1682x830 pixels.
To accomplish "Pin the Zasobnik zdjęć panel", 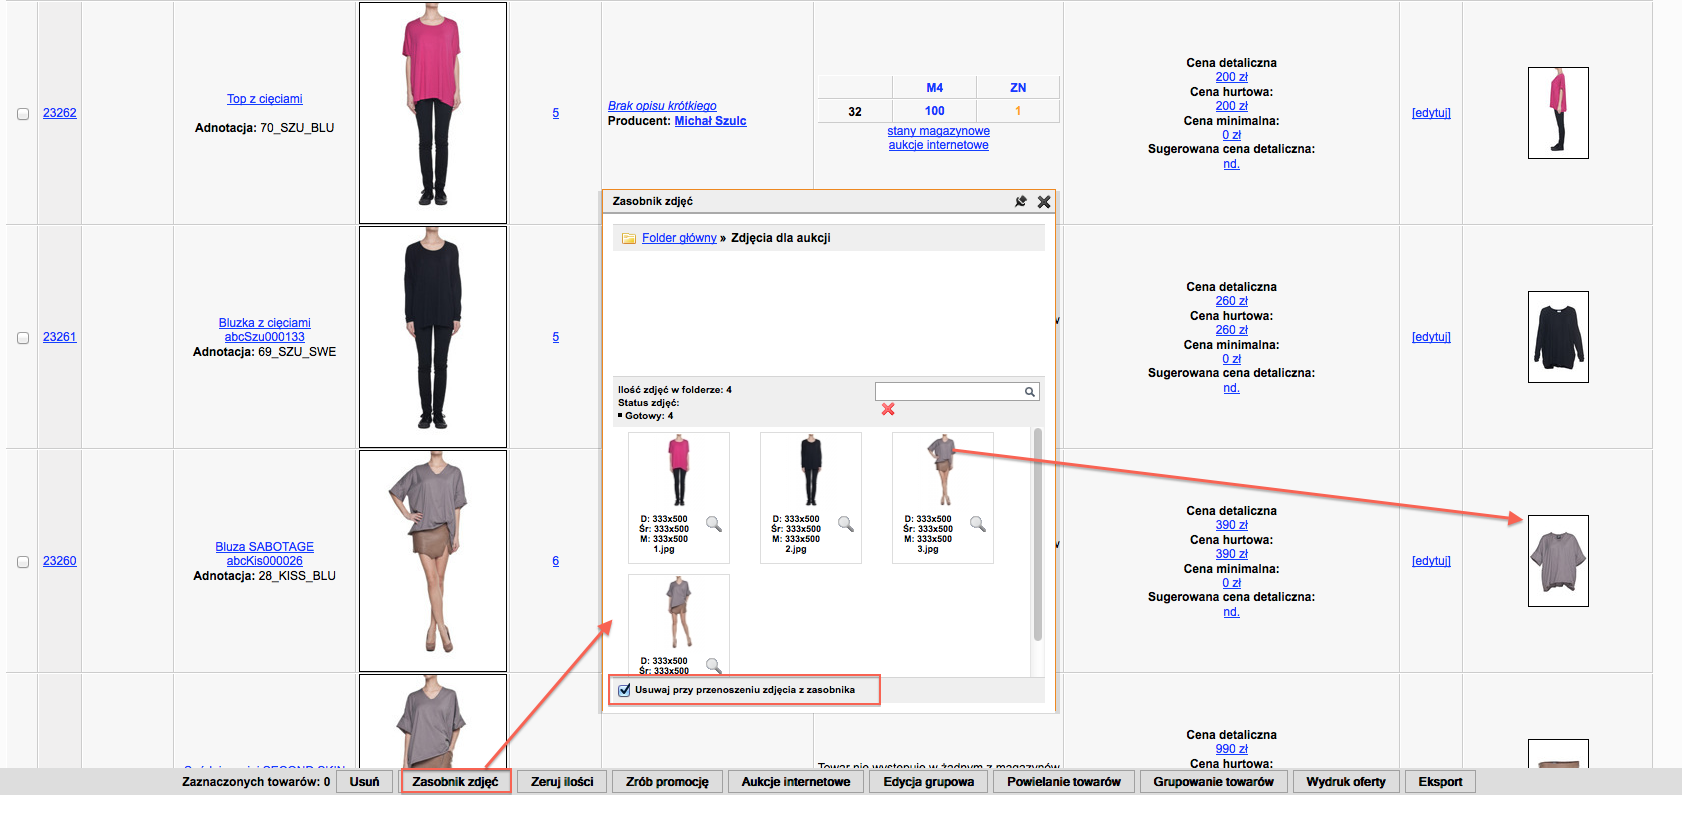I will (x=1020, y=202).
